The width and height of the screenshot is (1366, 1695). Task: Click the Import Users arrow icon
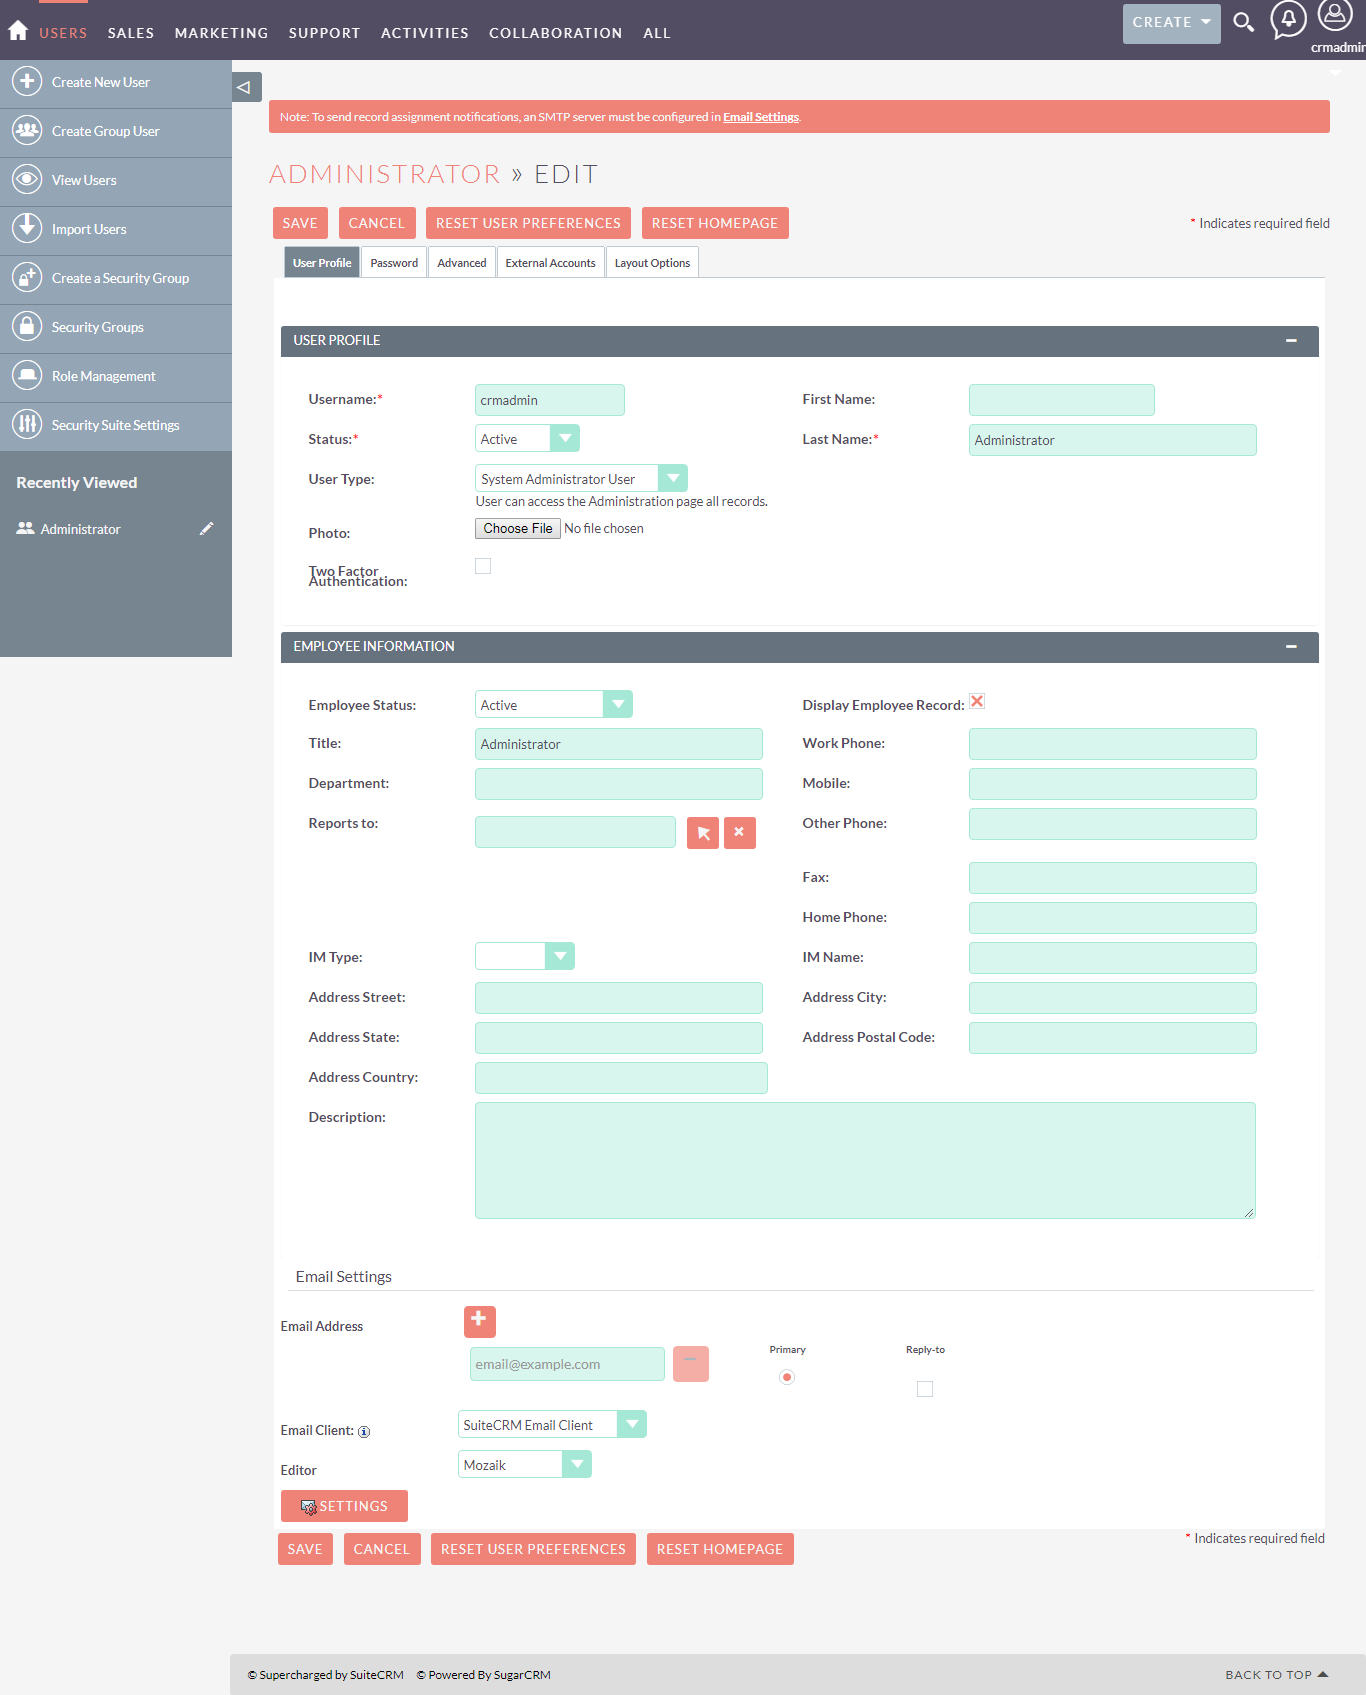pos(27,228)
